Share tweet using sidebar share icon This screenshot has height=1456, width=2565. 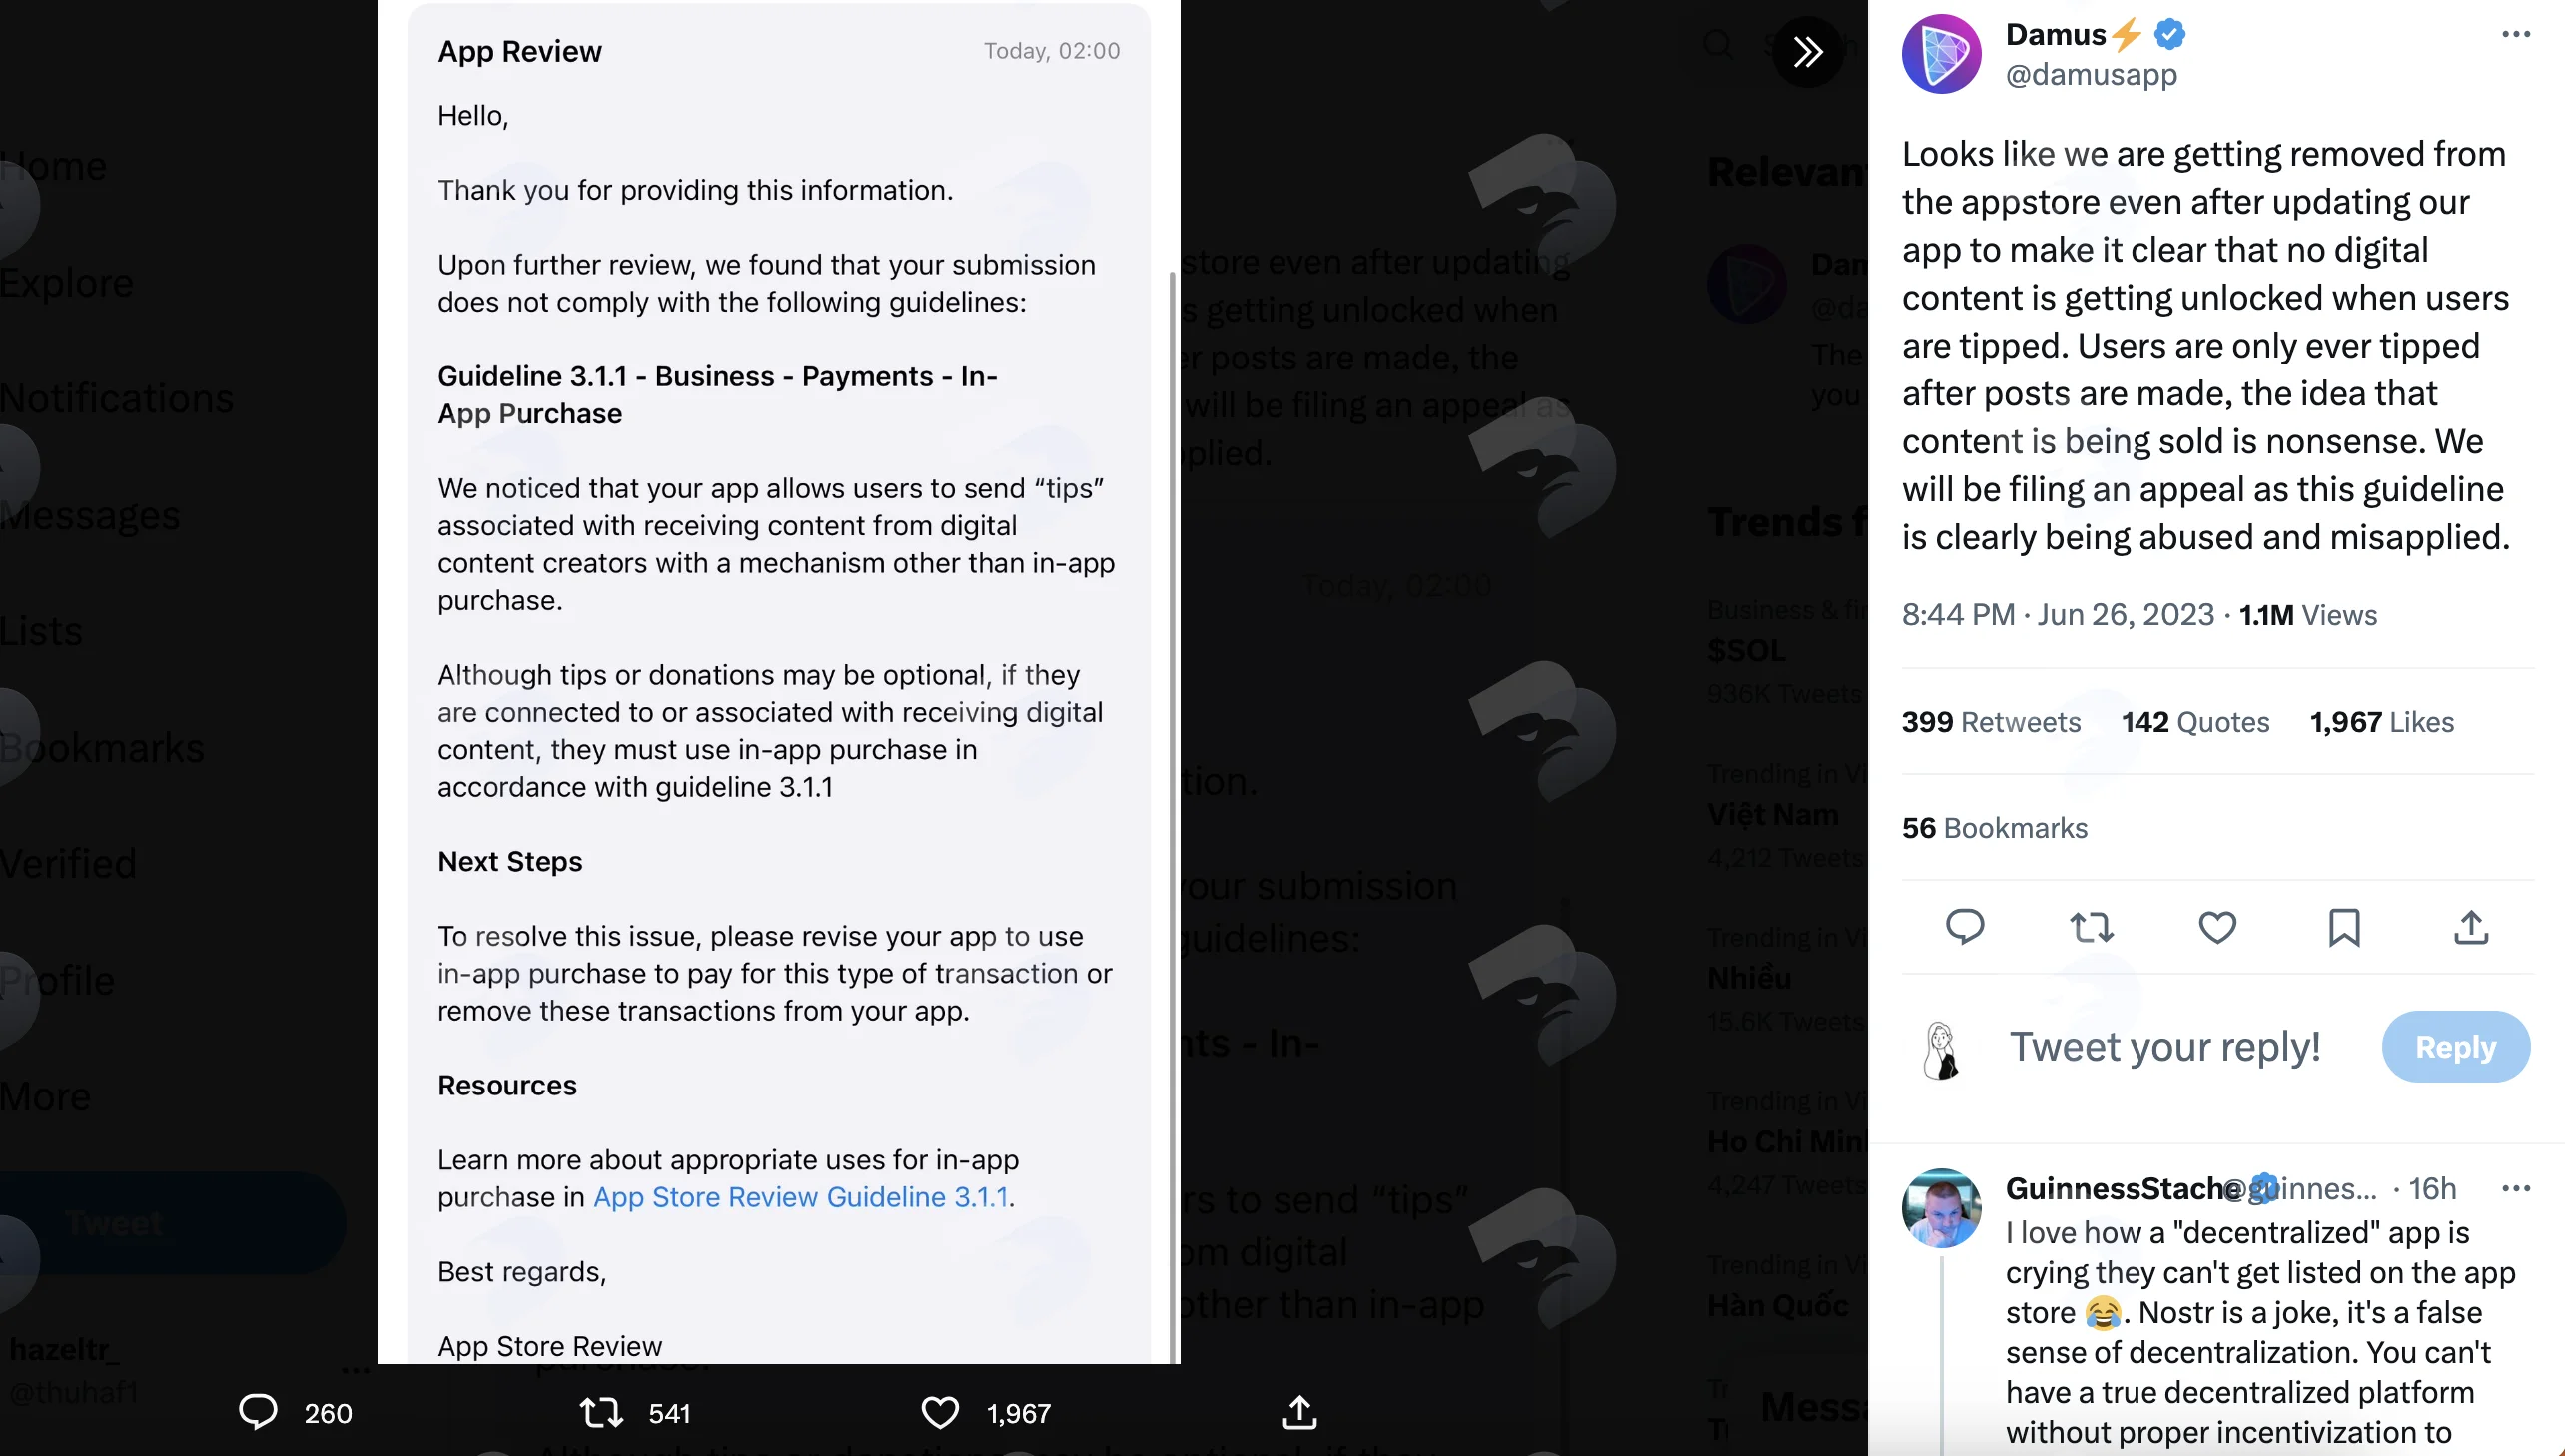click(2471, 927)
